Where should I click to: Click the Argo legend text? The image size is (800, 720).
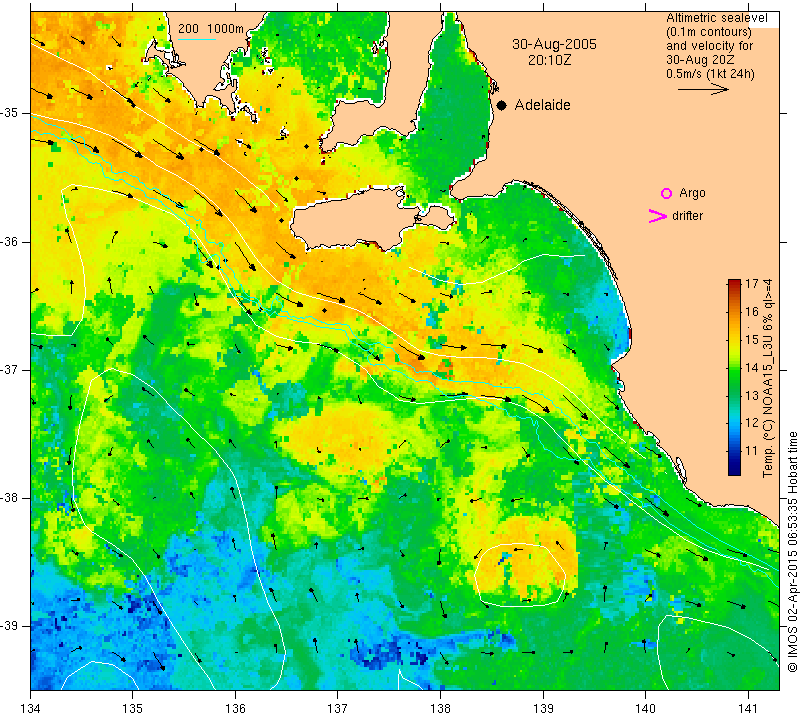point(692,193)
